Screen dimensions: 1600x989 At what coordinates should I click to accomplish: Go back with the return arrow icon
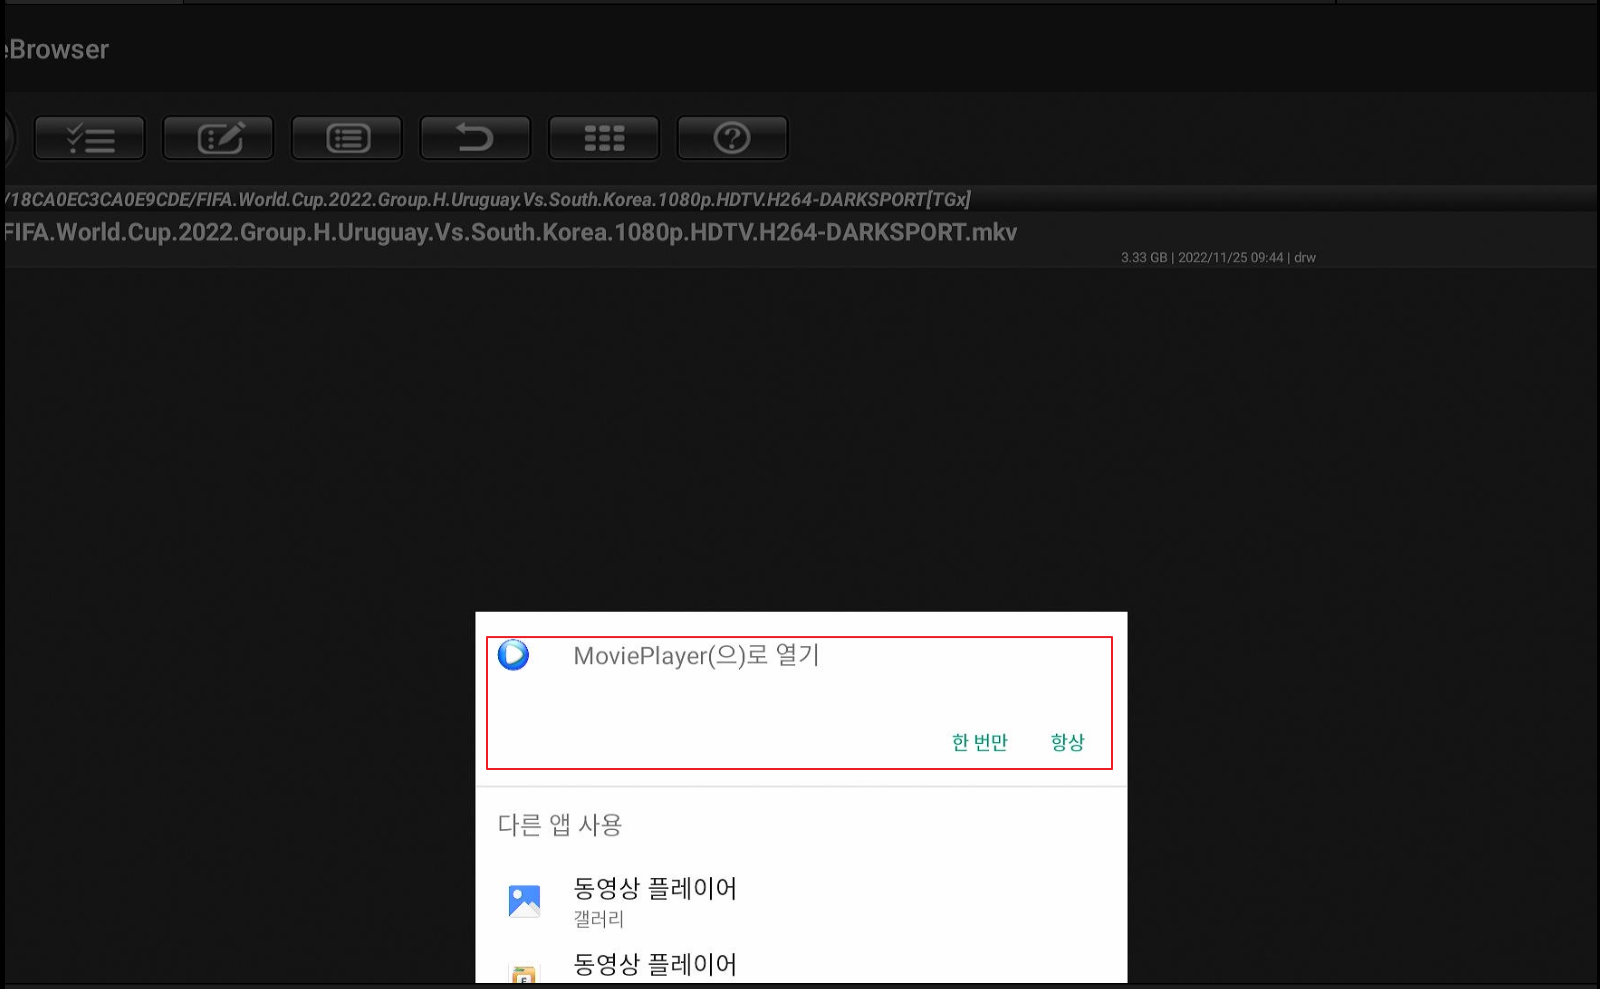click(x=475, y=138)
